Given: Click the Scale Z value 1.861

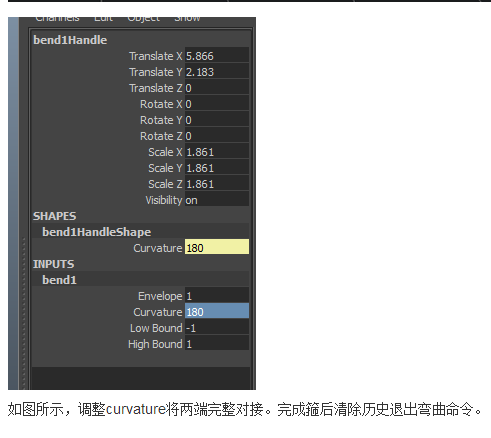Looking at the screenshot, I should pyautogui.click(x=217, y=184).
